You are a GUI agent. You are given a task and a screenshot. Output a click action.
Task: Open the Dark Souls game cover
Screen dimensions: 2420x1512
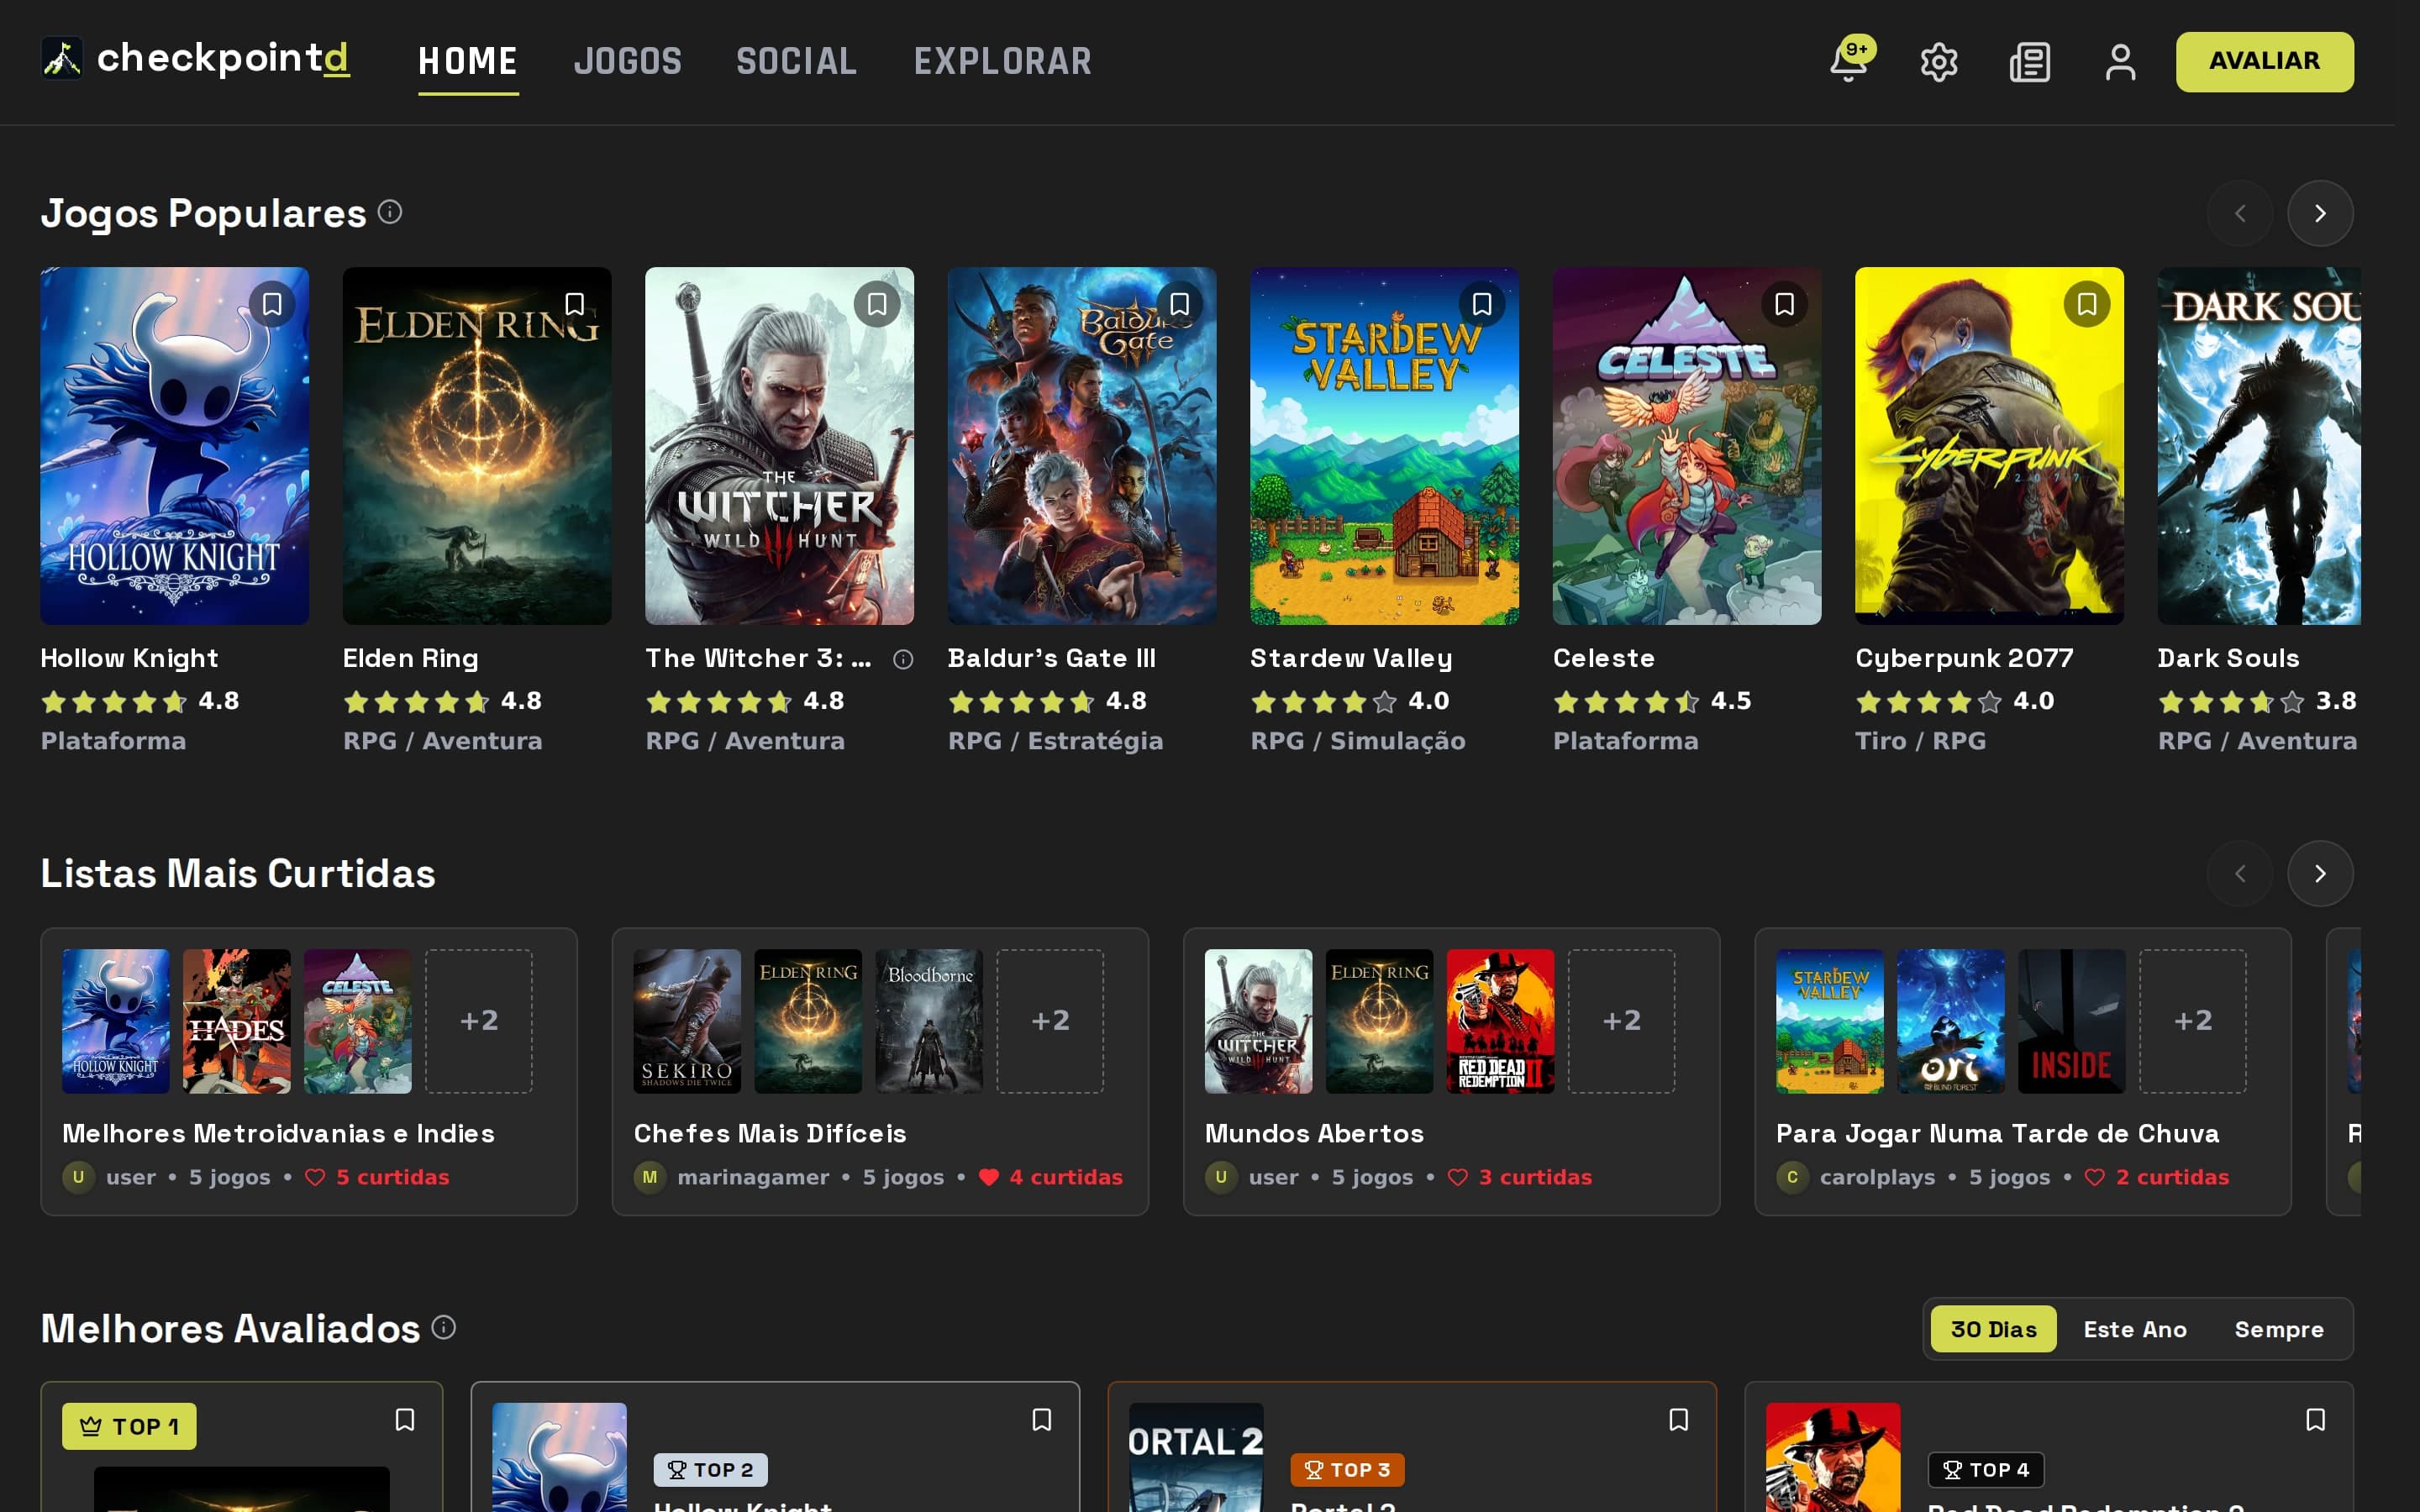point(2258,446)
